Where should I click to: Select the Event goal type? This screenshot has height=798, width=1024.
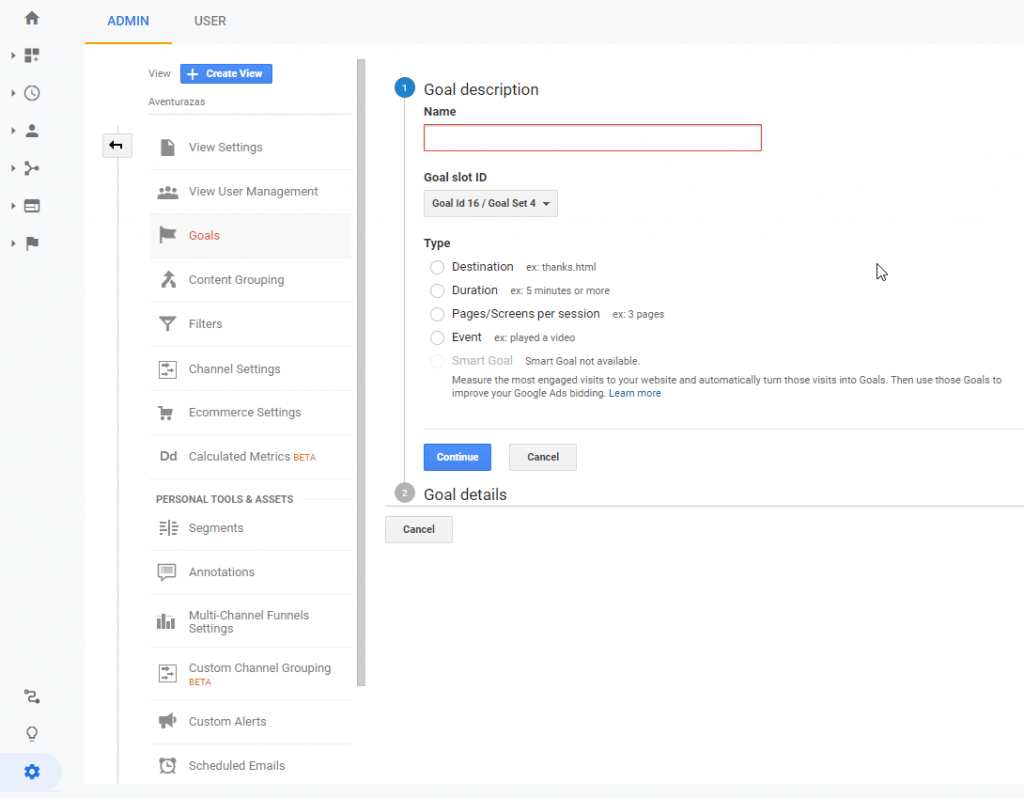(437, 338)
